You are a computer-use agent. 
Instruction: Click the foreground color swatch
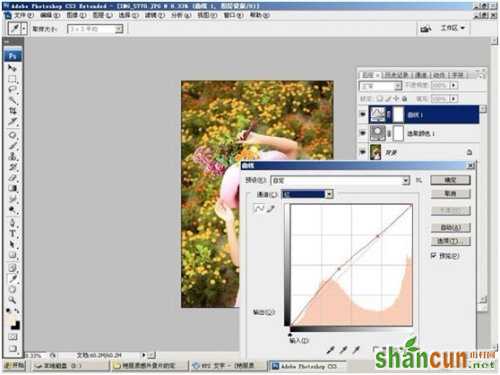pyautogui.click(x=11, y=321)
